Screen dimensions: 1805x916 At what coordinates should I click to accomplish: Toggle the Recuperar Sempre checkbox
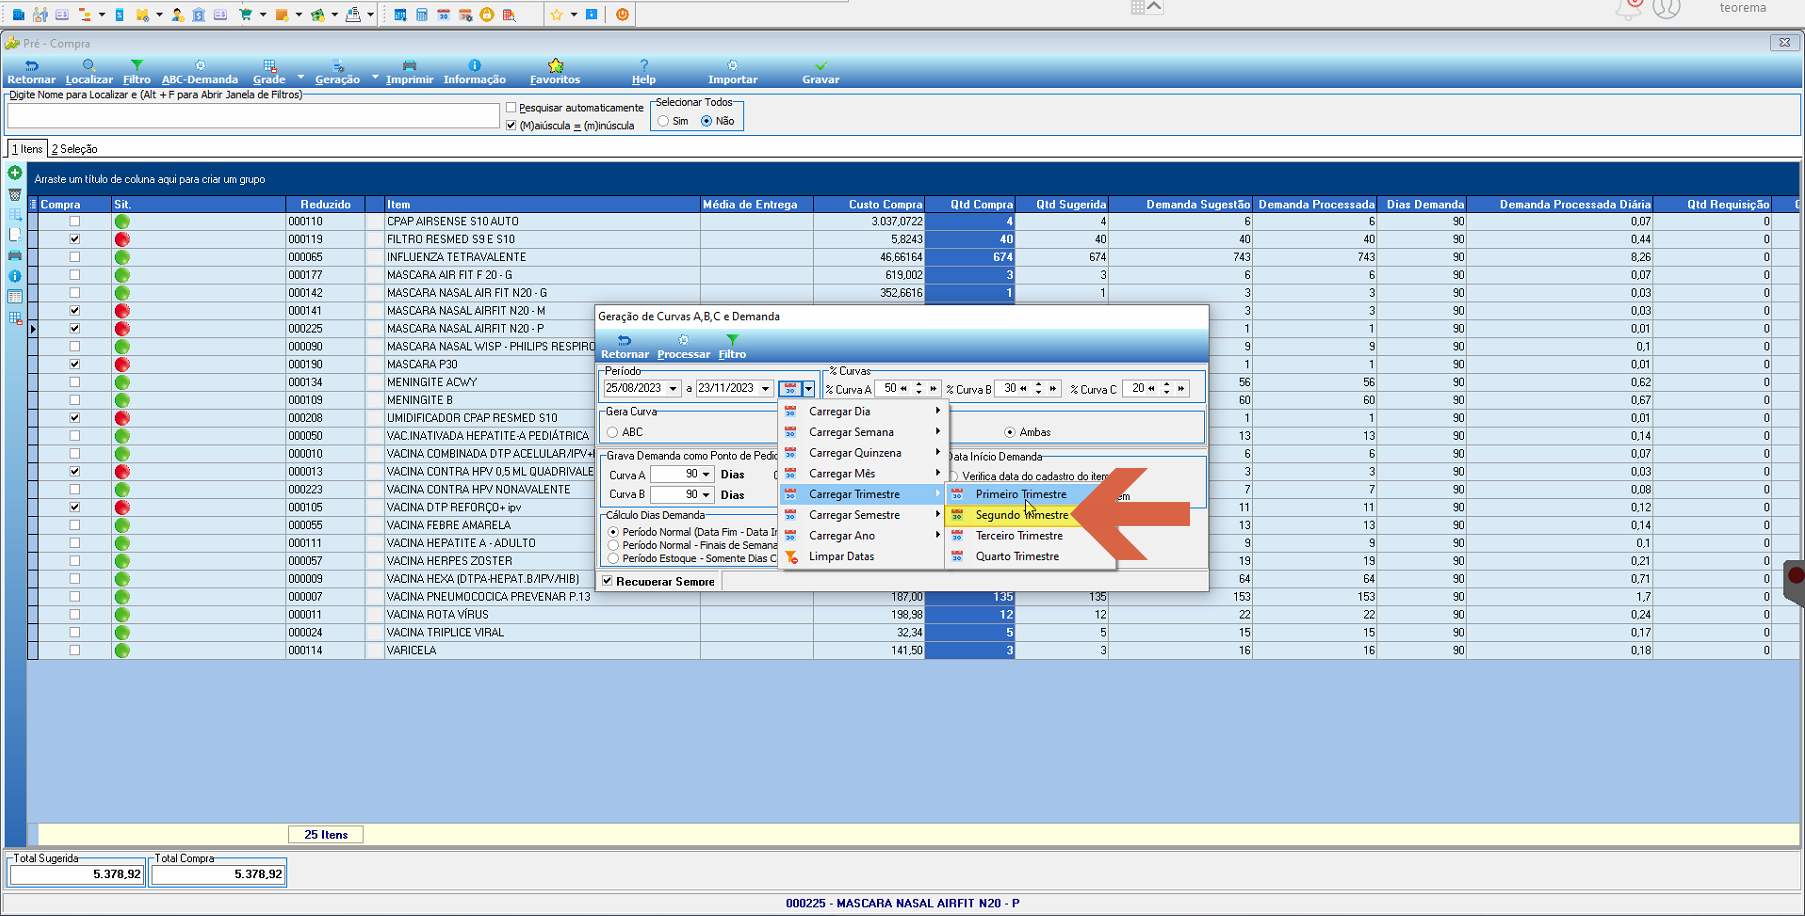click(607, 581)
